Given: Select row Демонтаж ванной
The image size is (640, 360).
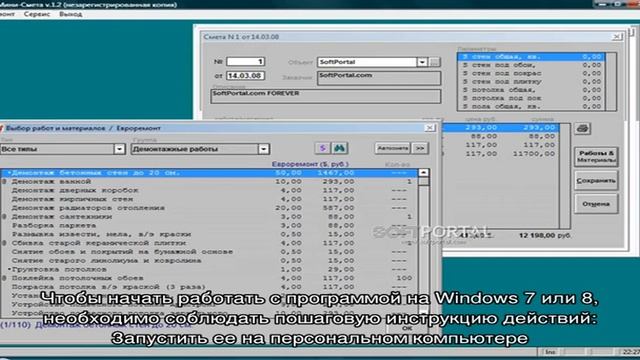Looking at the screenshot, I should click(209, 182).
